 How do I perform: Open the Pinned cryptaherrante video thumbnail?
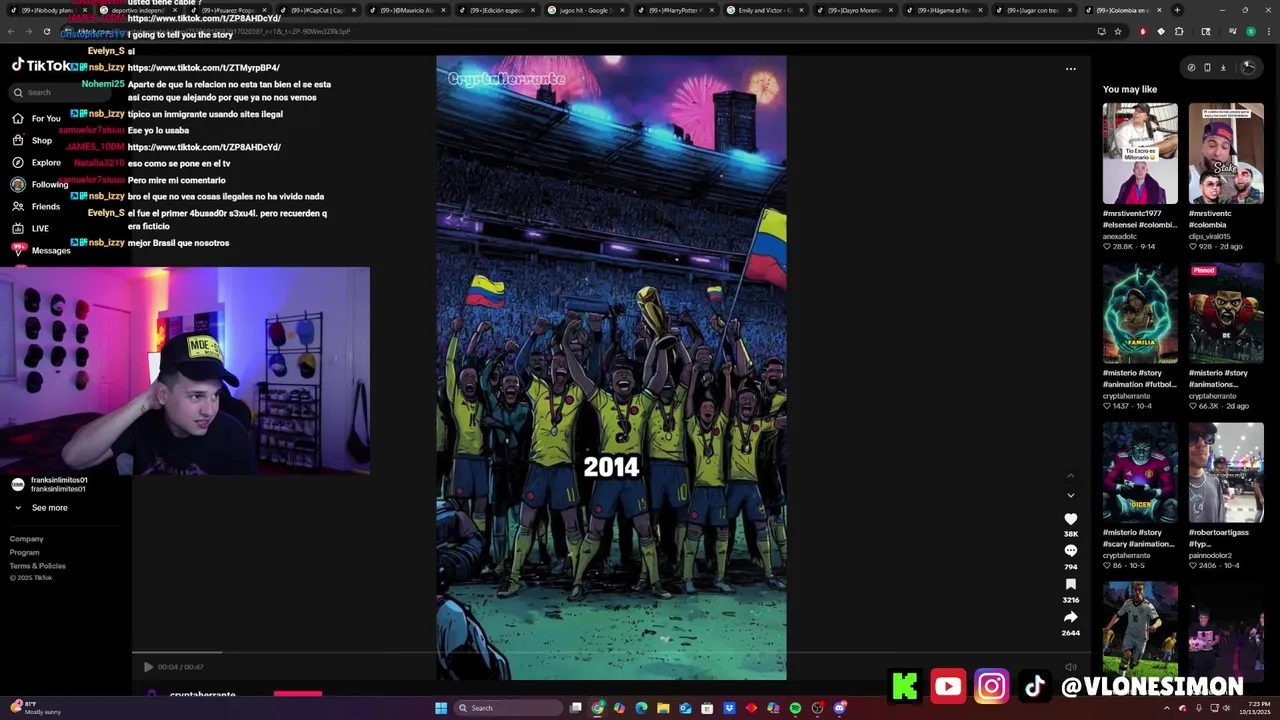(x=1226, y=313)
